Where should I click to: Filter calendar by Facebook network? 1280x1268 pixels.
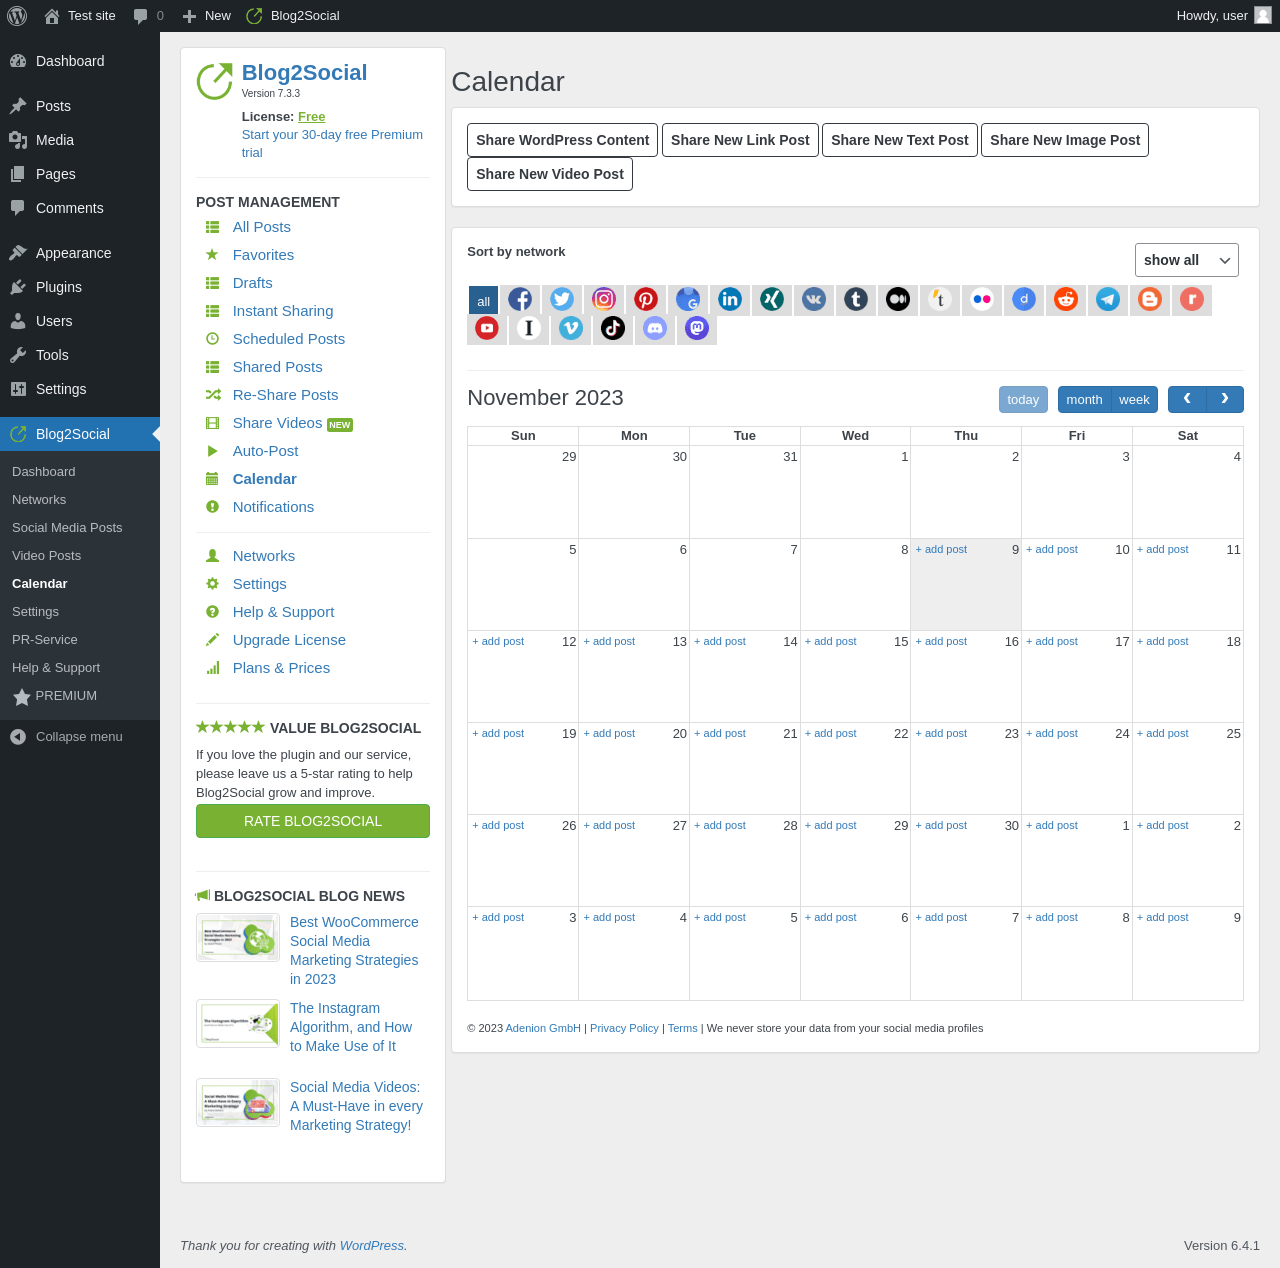(520, 299)
